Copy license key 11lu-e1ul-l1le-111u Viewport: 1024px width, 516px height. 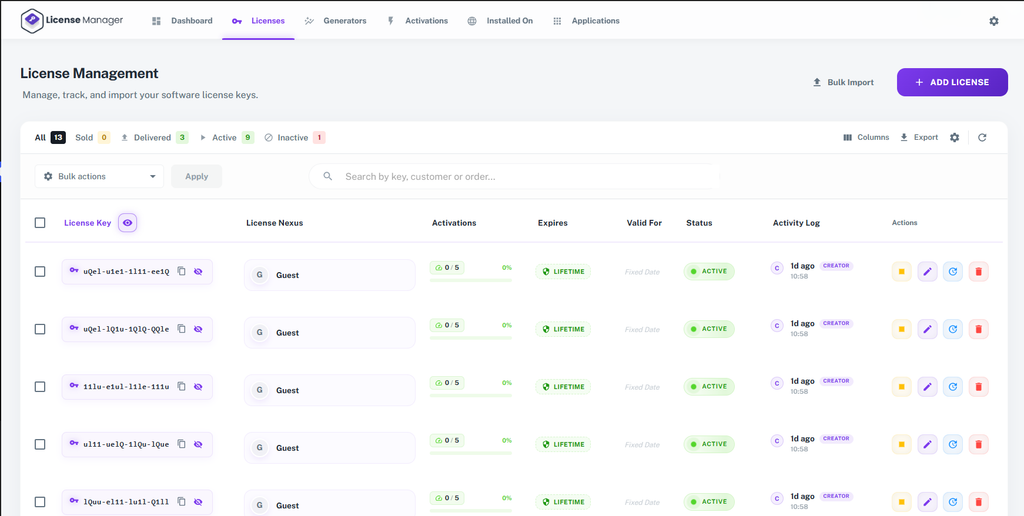(x=182, y=386)
